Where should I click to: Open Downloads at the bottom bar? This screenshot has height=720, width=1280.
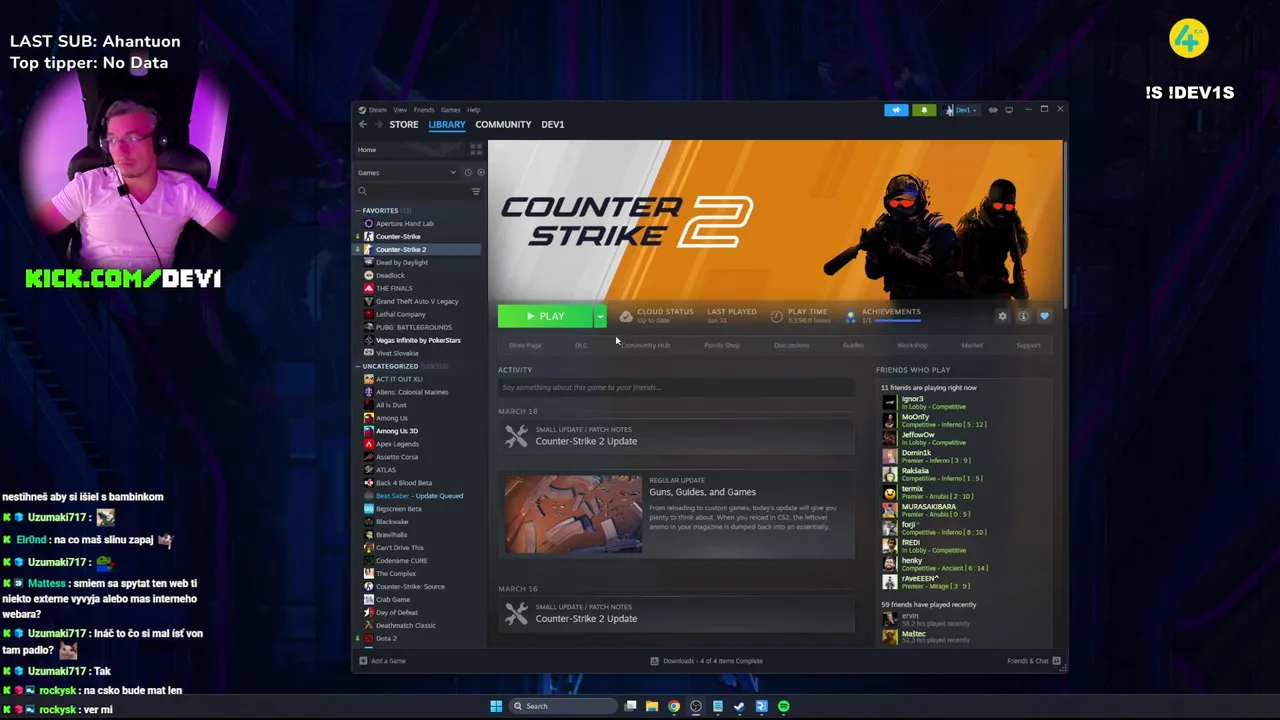pyautogui.click(x=706, y=661)
